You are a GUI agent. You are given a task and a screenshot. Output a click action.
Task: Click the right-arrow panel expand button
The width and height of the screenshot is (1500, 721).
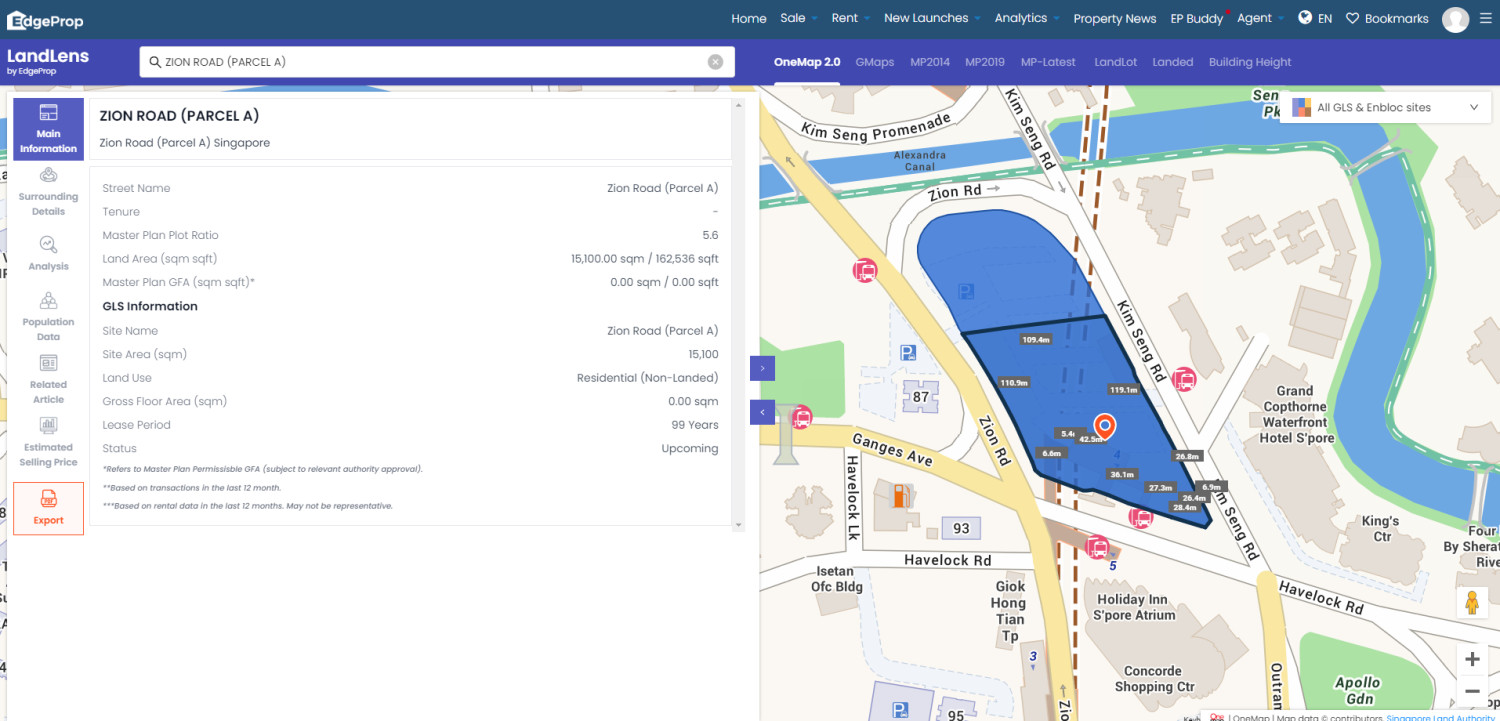point(762,369)
